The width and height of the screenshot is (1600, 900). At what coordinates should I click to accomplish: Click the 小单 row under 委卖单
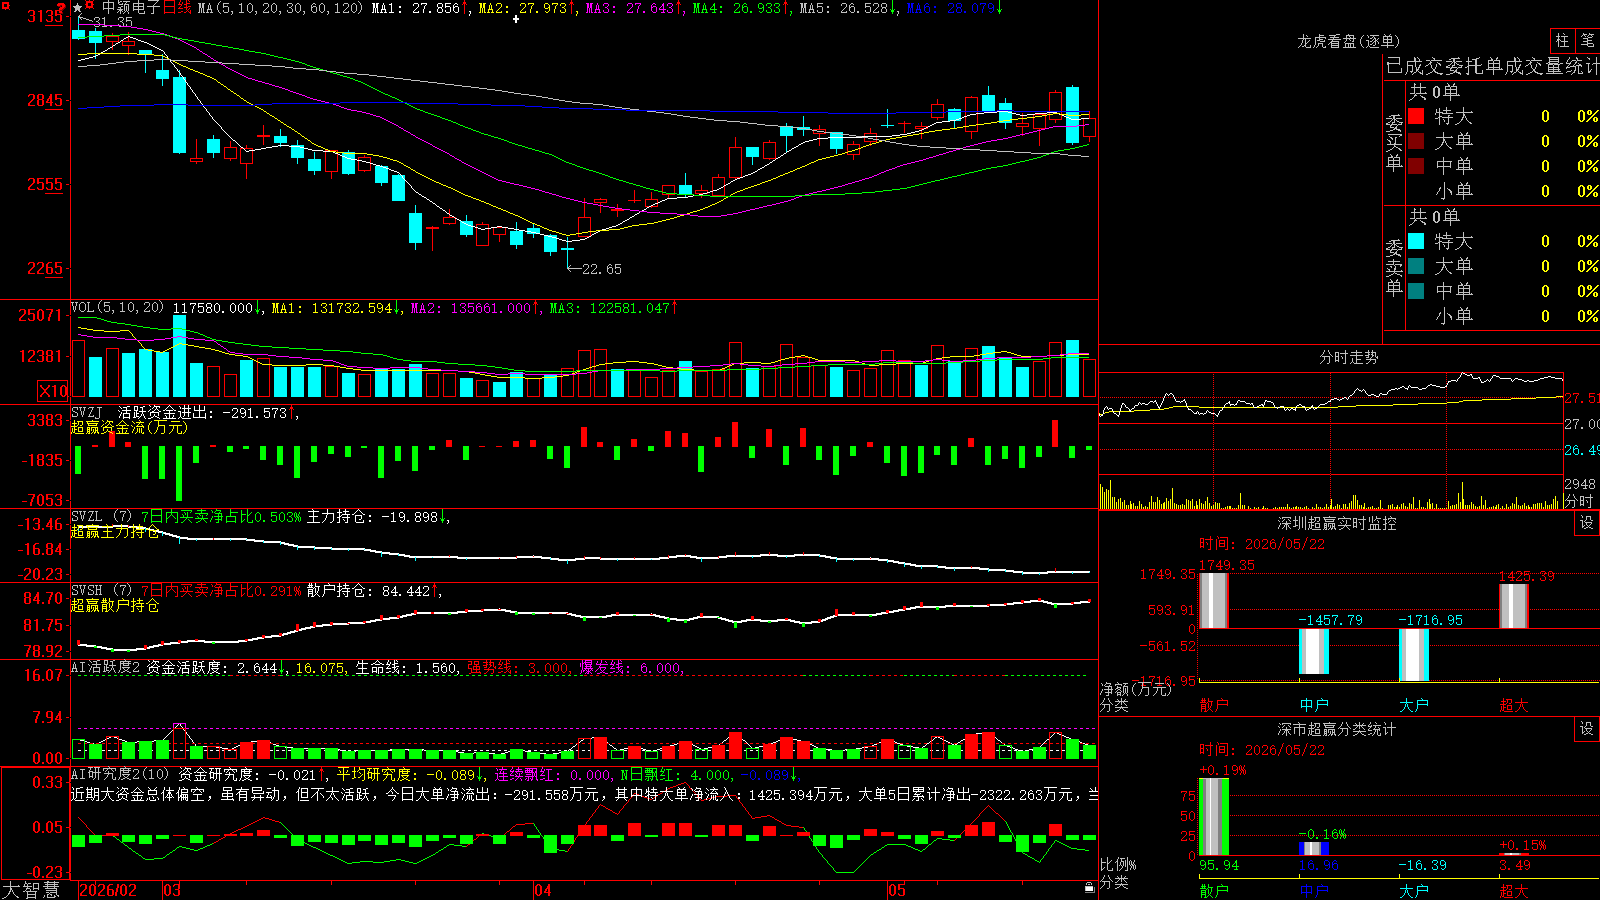pyautogui.click(x=1504, y=316)
